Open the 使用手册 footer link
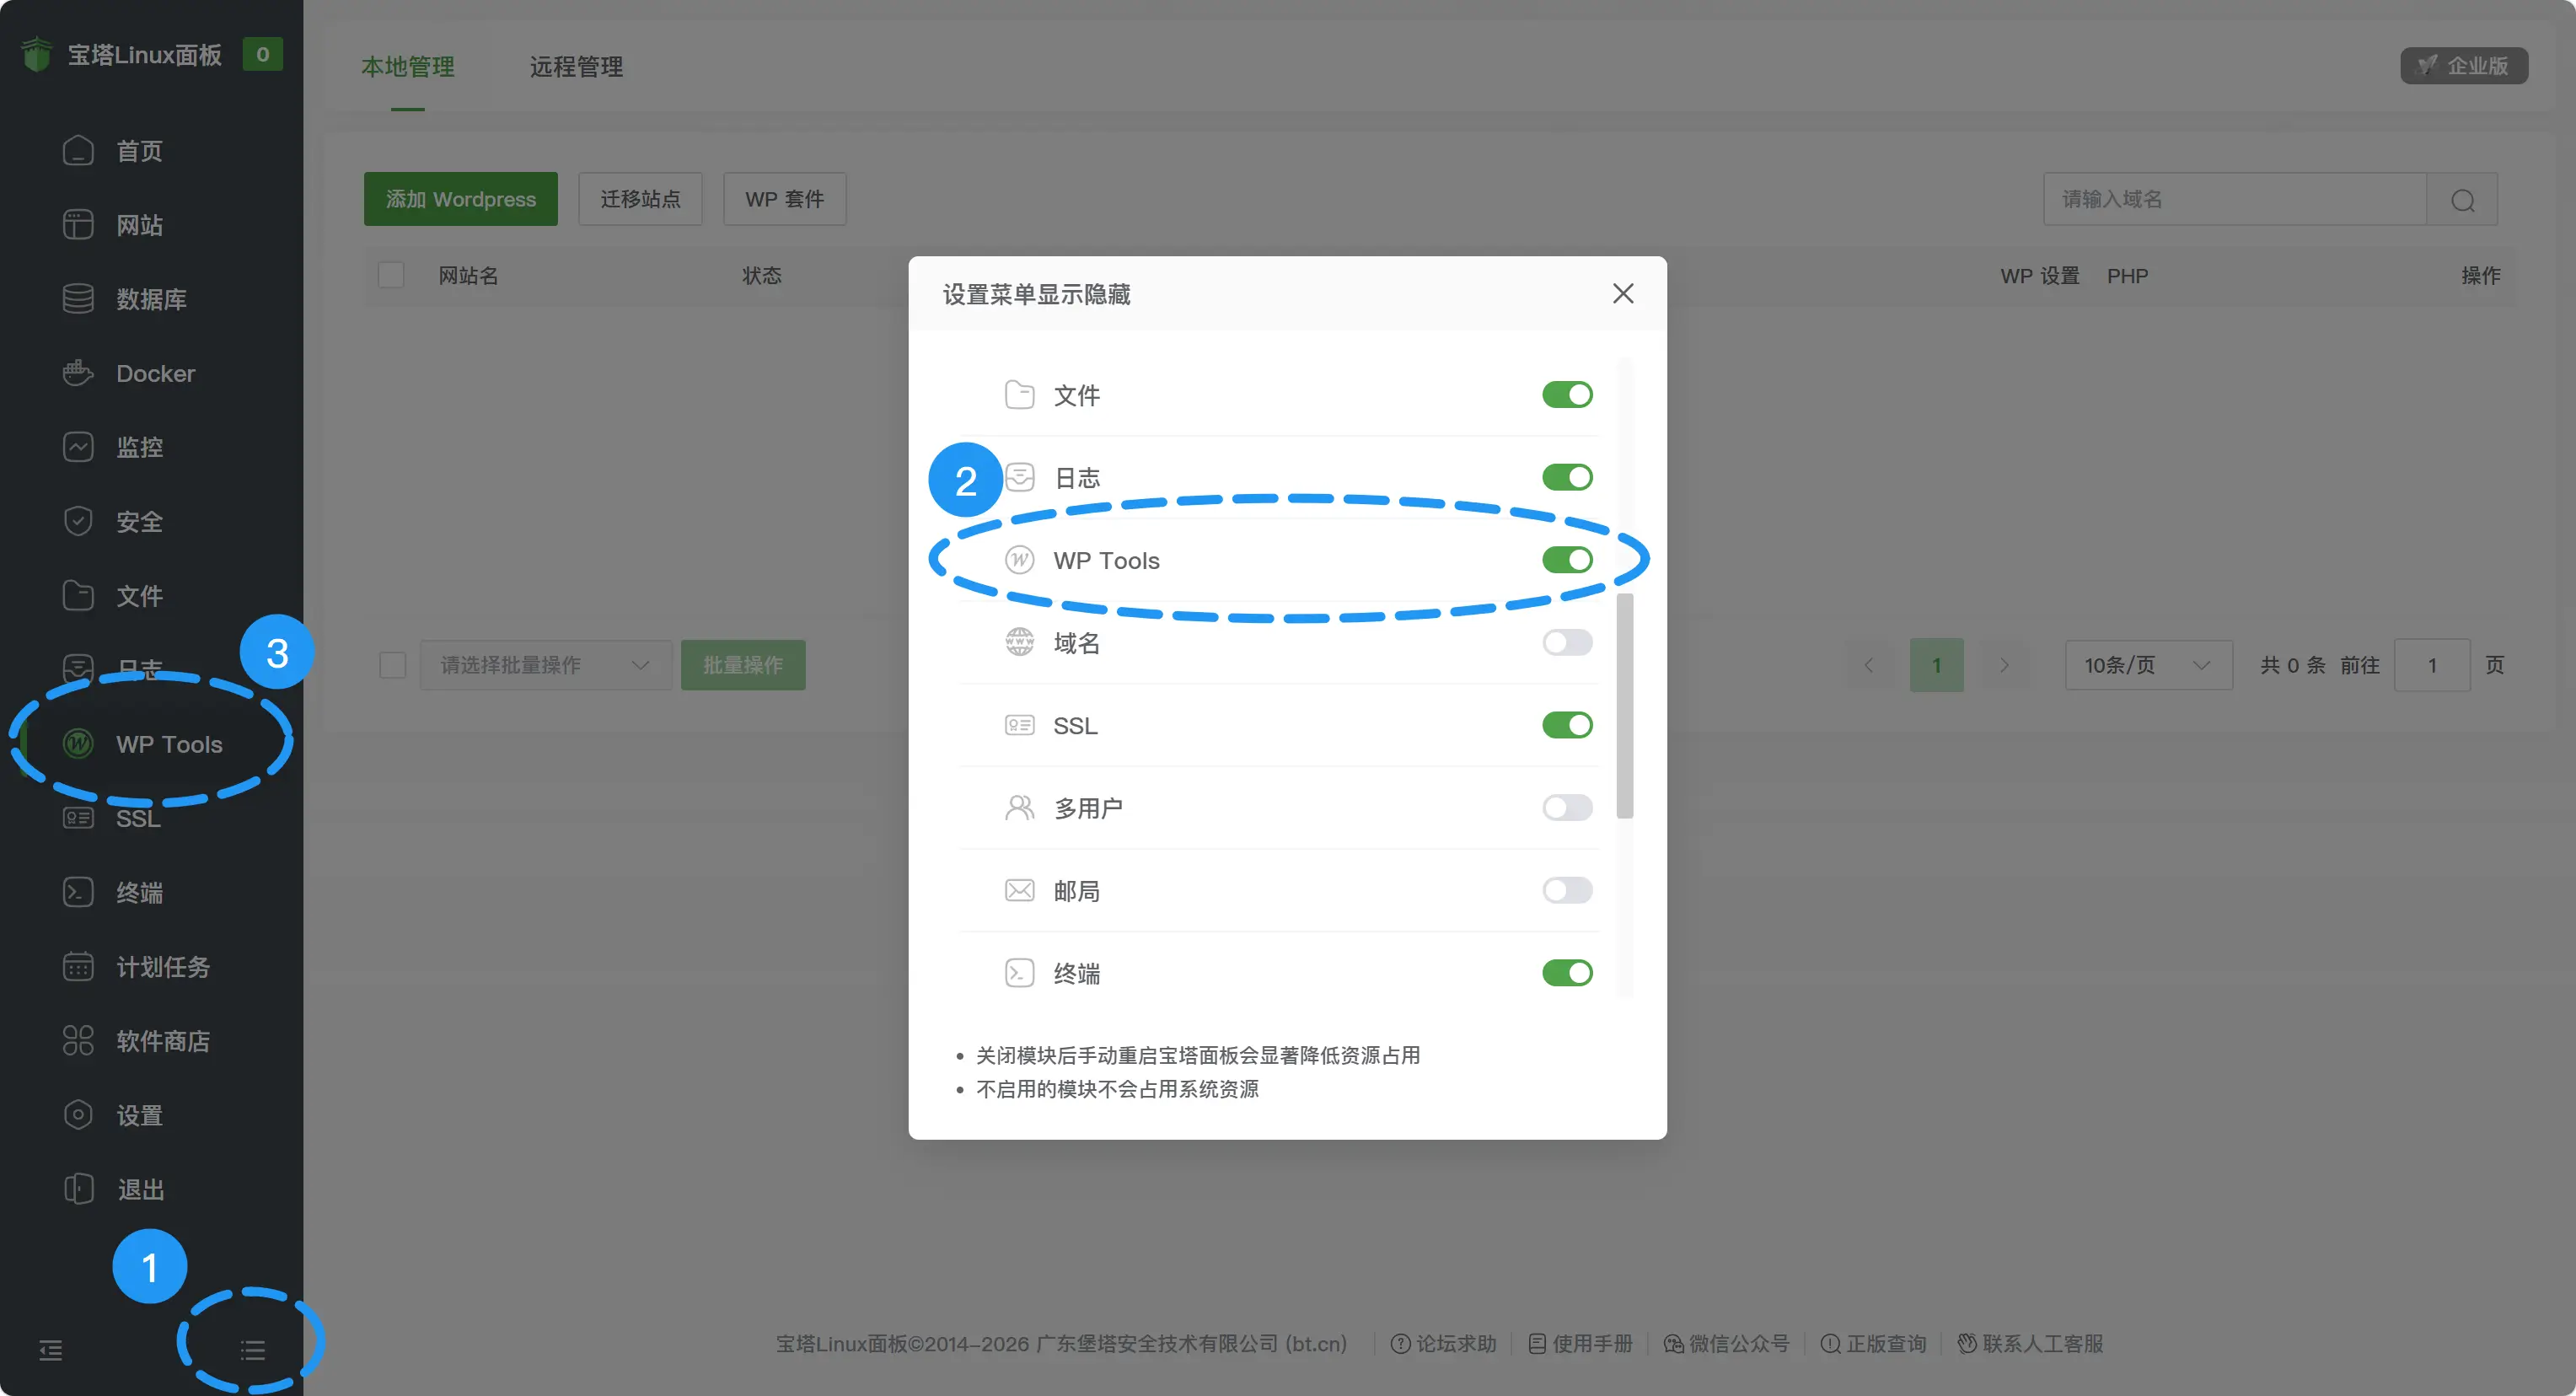This screenshot has width=2576, height=1396. (1580, 1344)
